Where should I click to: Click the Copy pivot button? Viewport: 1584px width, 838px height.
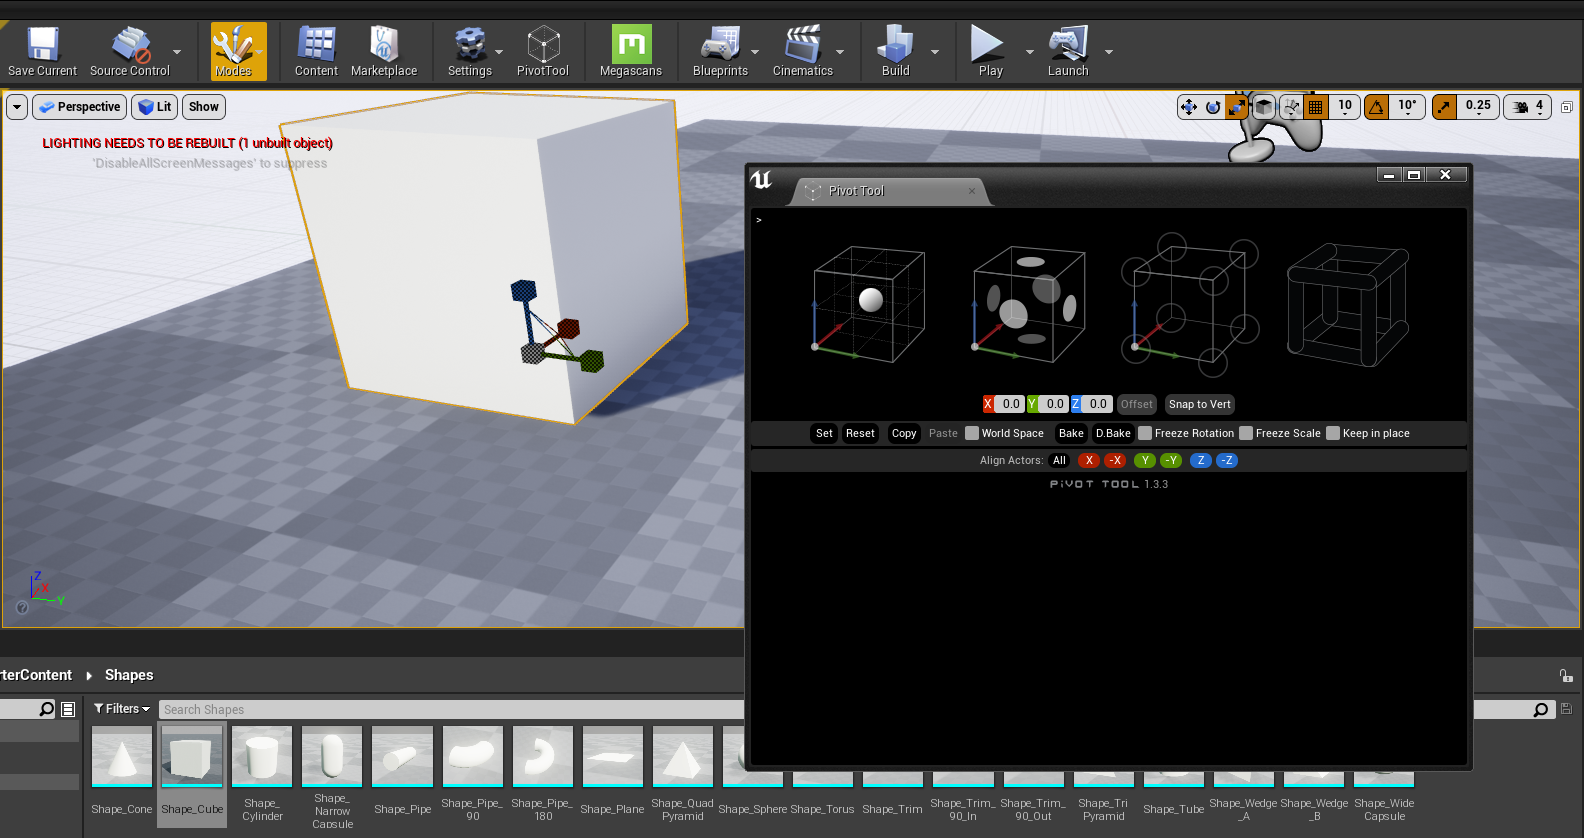point(904,433)
